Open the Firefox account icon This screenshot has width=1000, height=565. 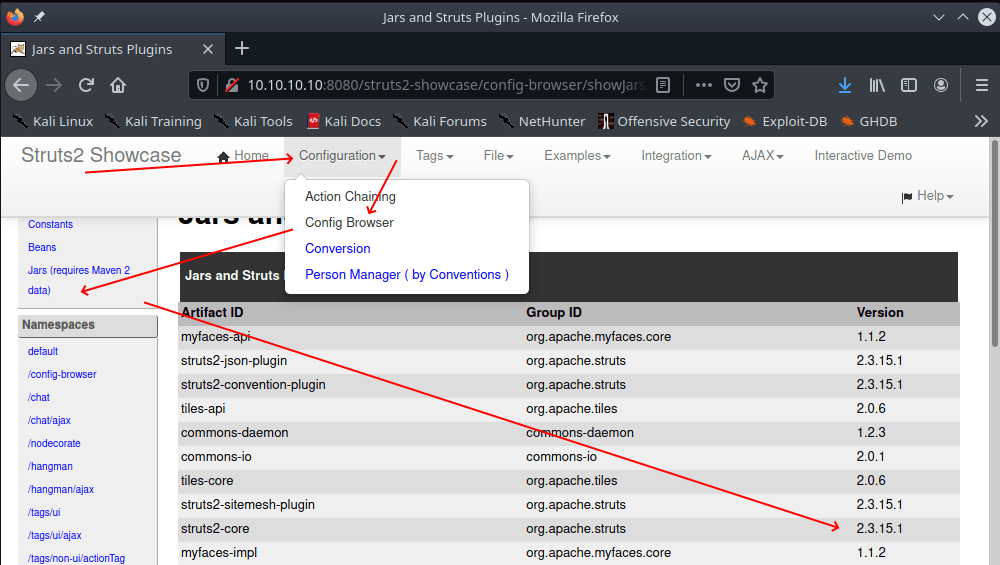[x=941, y=85]
